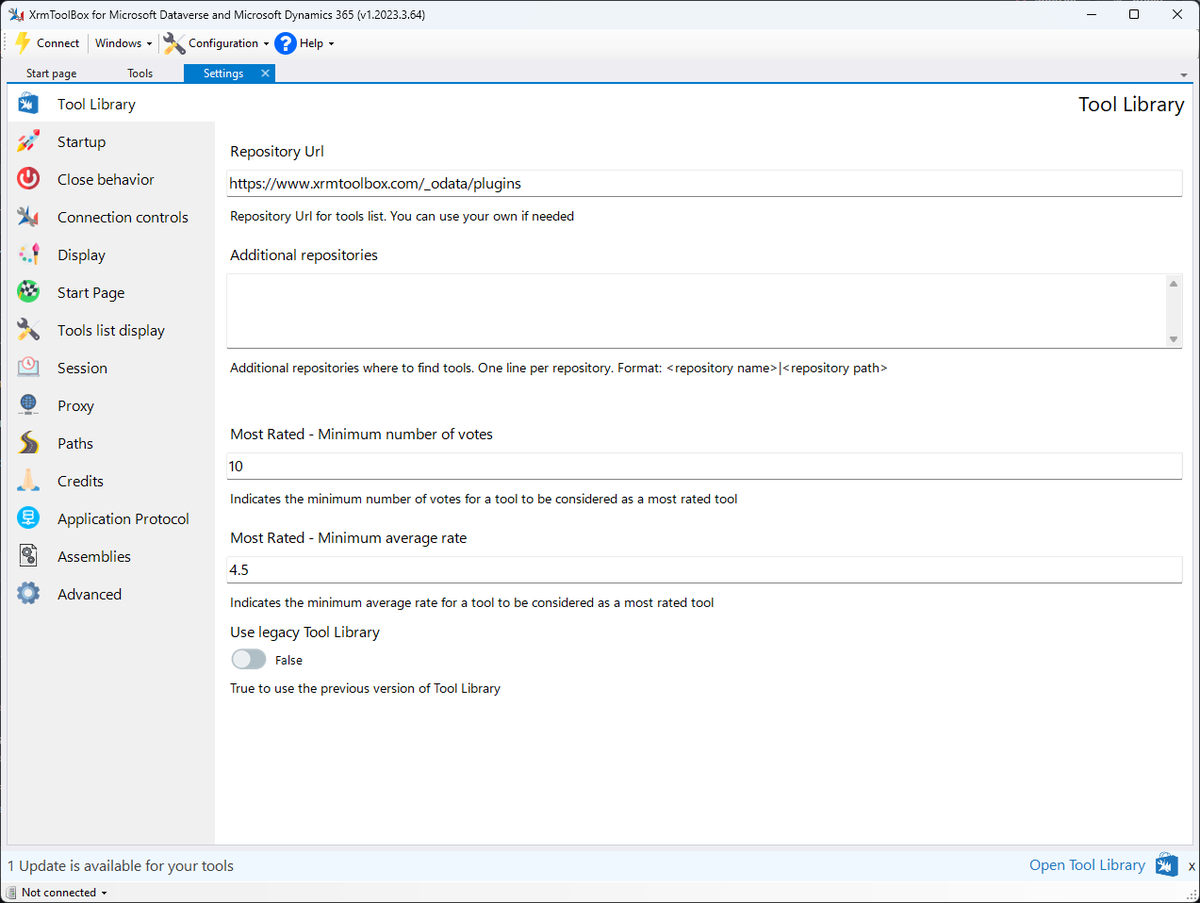
Task: Click the Tool Library sidebar label
Action: [x=96, y=104]
